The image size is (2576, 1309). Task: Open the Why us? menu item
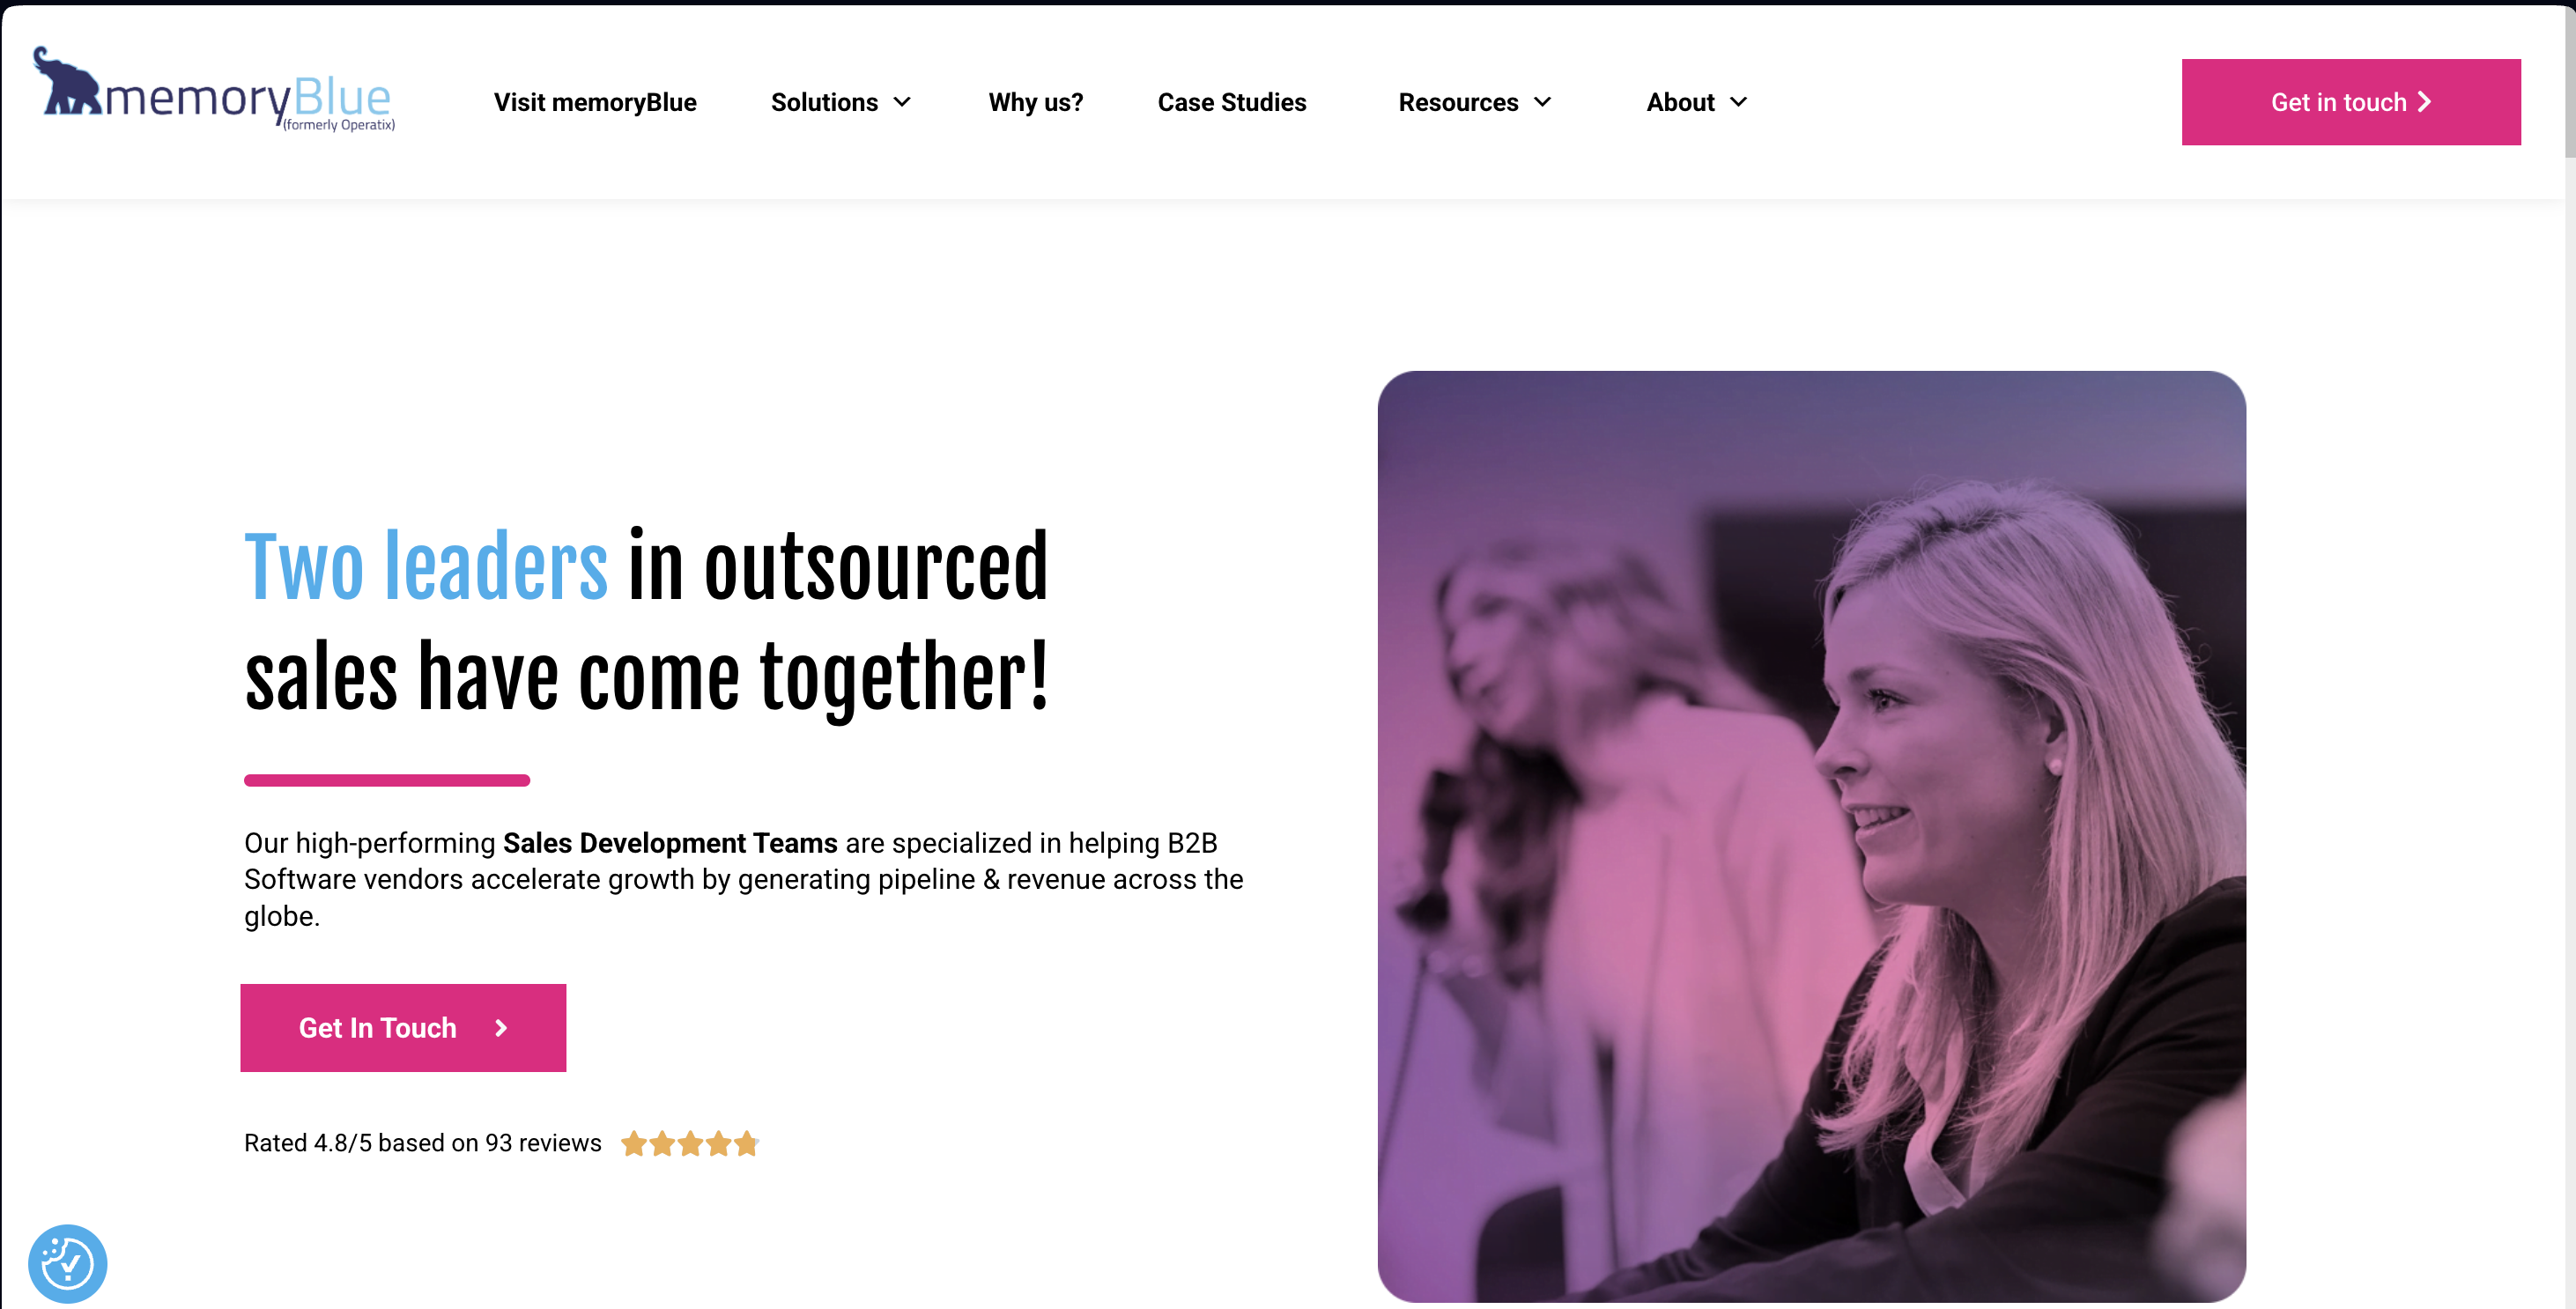point(1035,102)
